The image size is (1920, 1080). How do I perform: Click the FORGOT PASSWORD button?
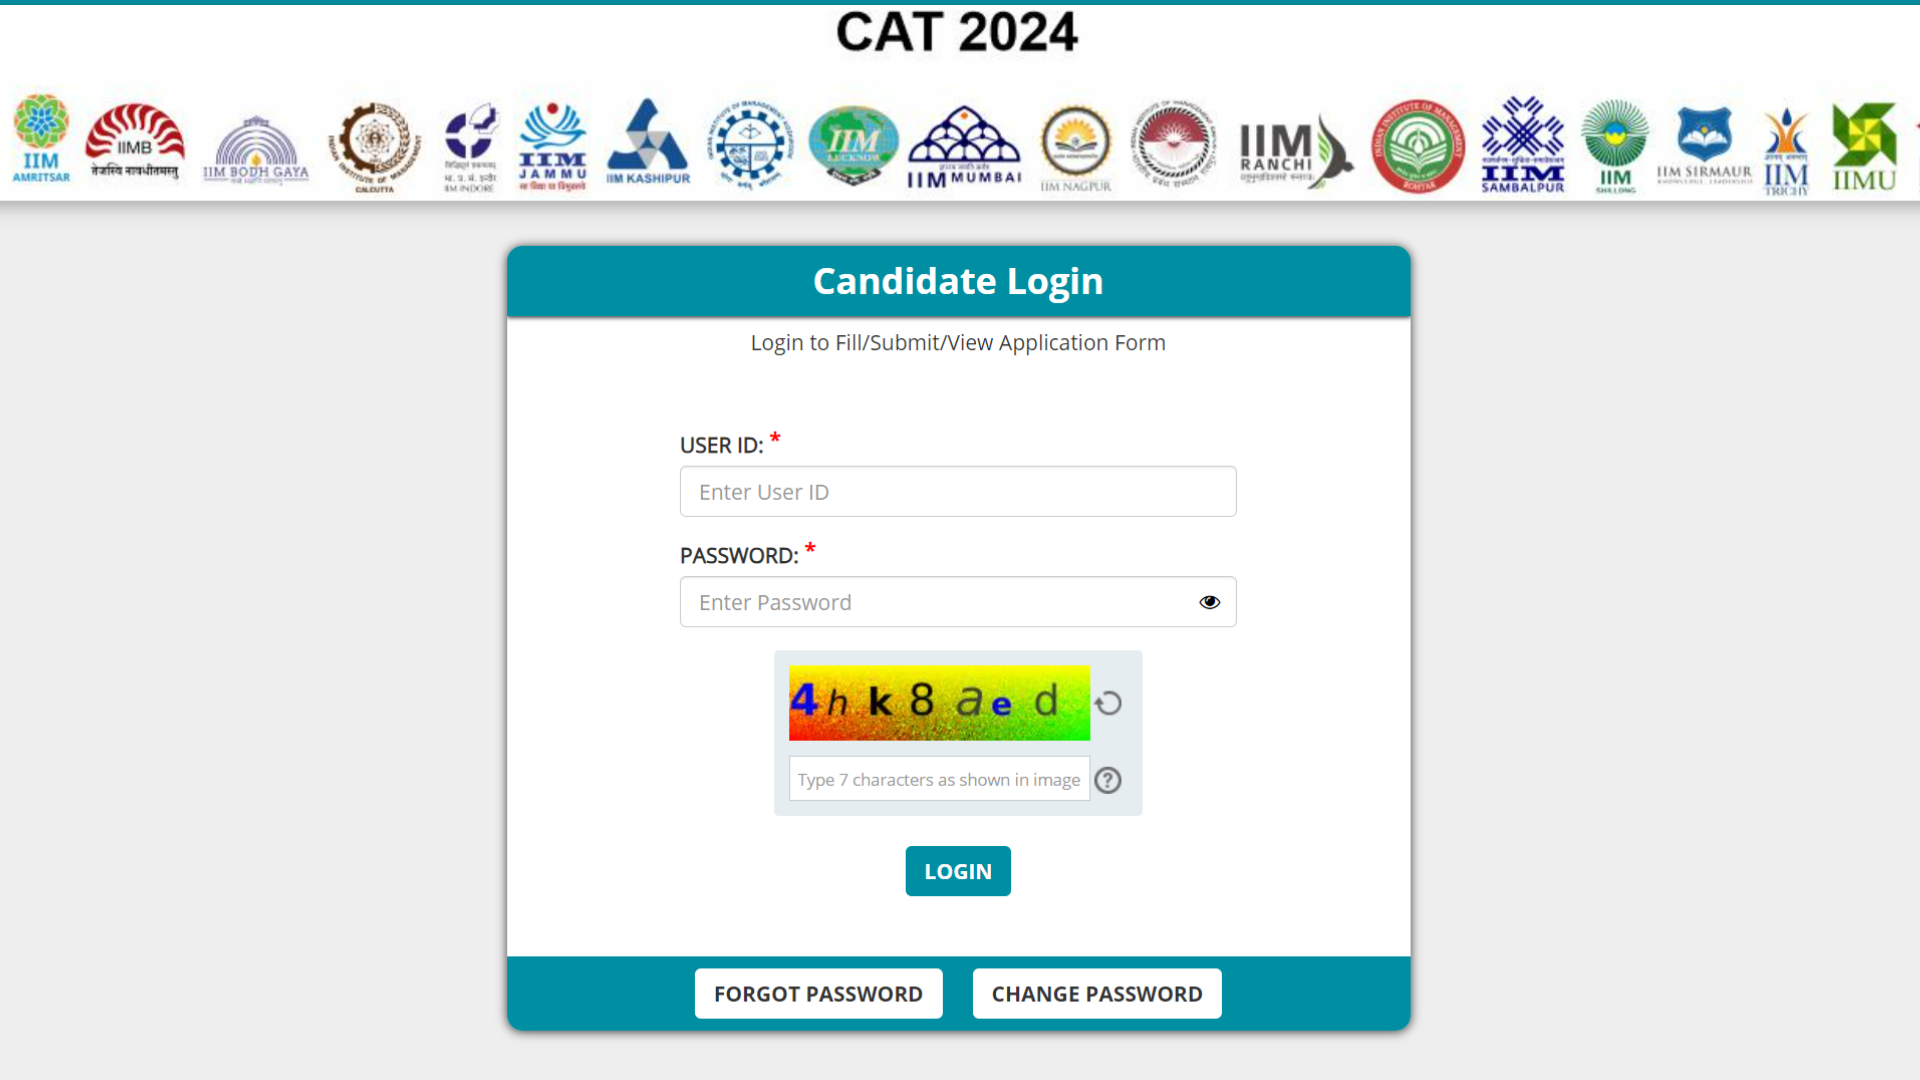[818, 993]
